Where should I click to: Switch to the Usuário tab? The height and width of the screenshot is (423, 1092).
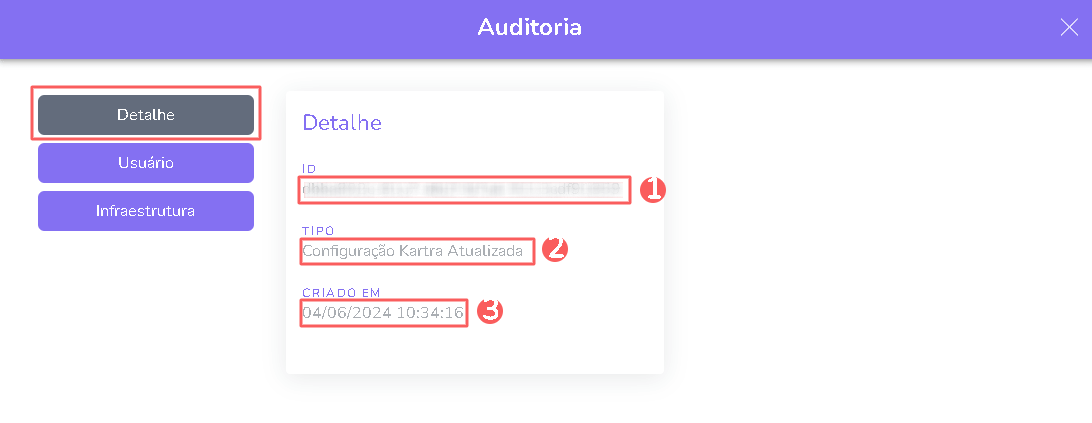tap(146, 163)
